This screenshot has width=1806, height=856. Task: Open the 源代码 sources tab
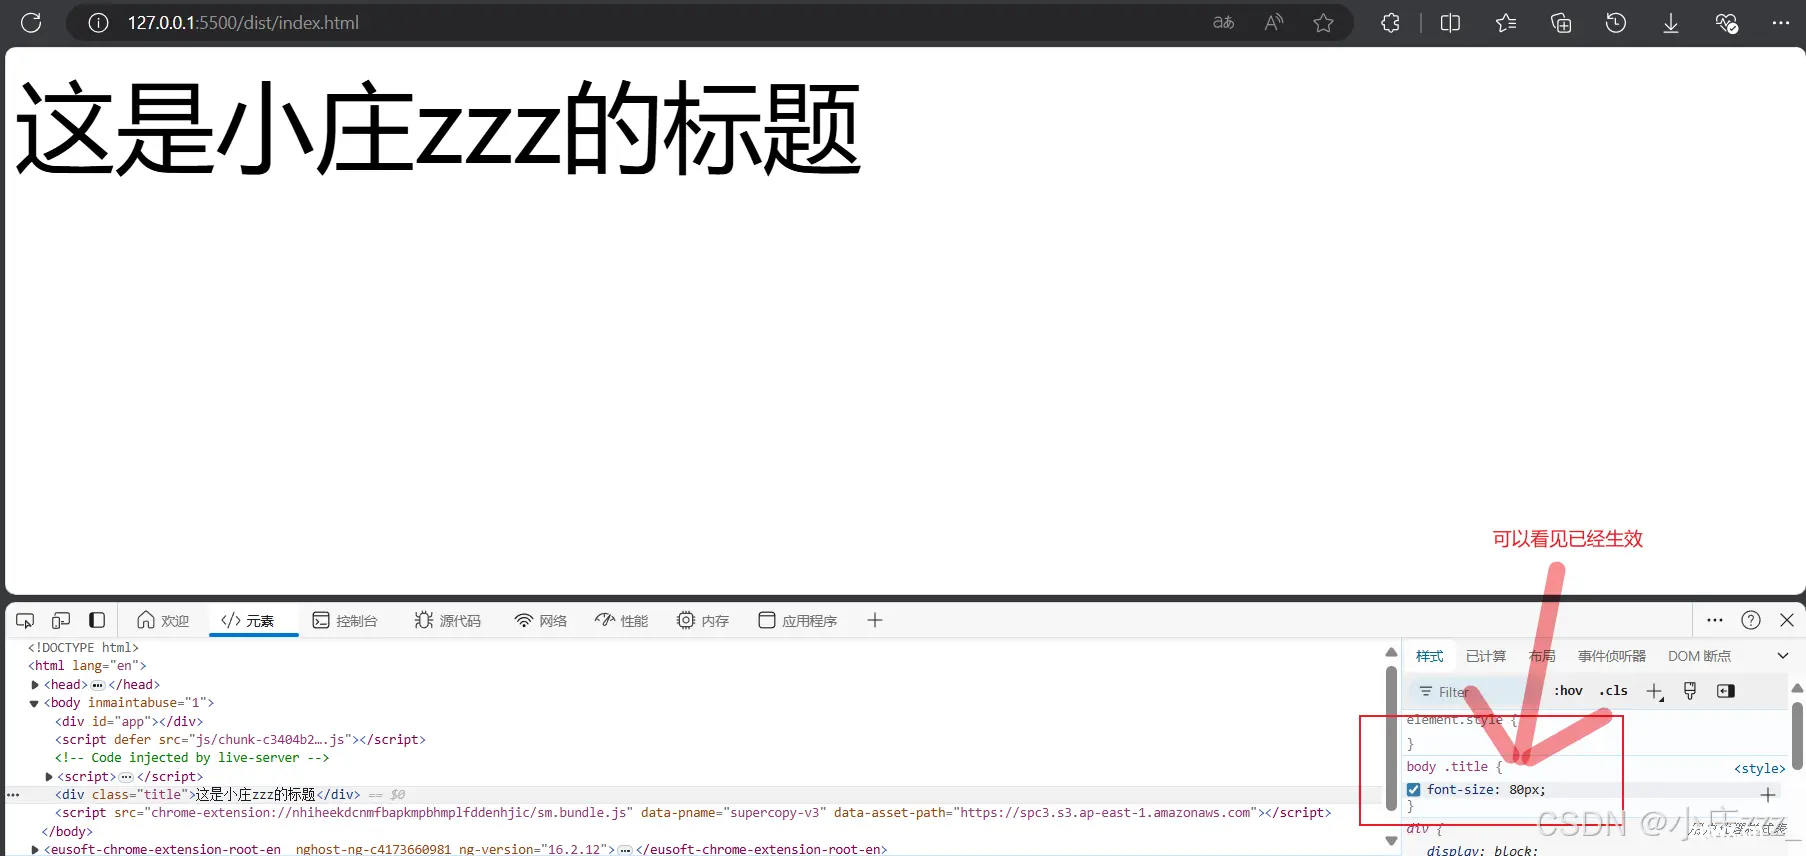click(x=448, y=620)
